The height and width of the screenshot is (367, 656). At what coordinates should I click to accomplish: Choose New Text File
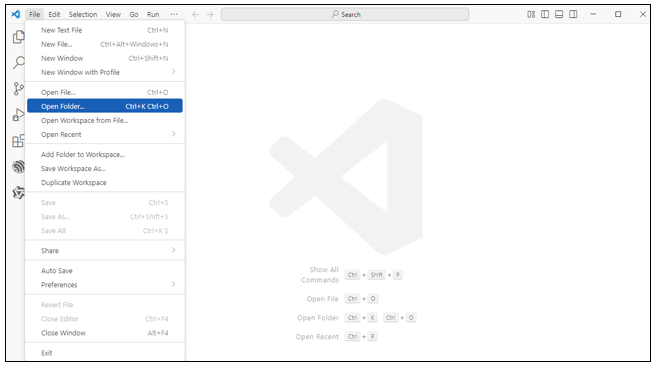coord(105,30)
